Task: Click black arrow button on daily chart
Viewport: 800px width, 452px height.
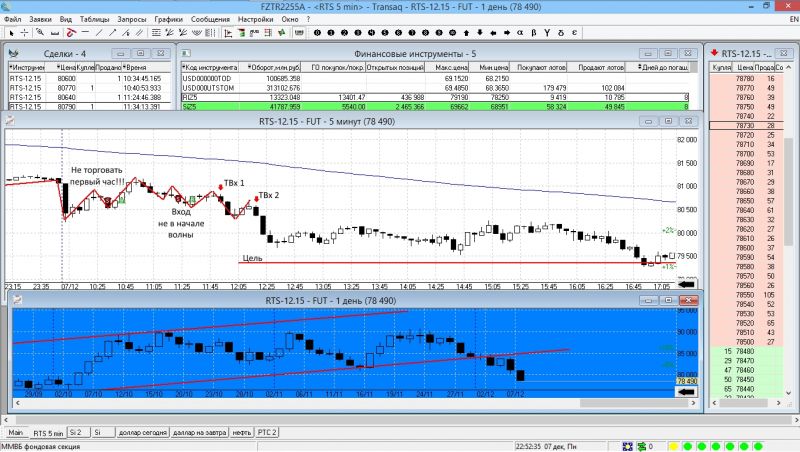Action: pos(686,392)
